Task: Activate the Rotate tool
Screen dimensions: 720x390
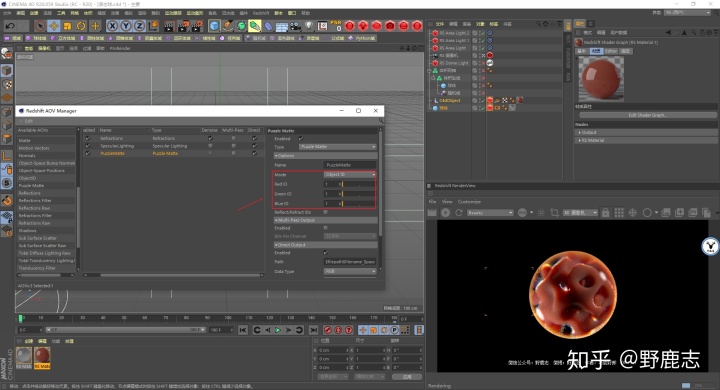Action: pos(81,26)
